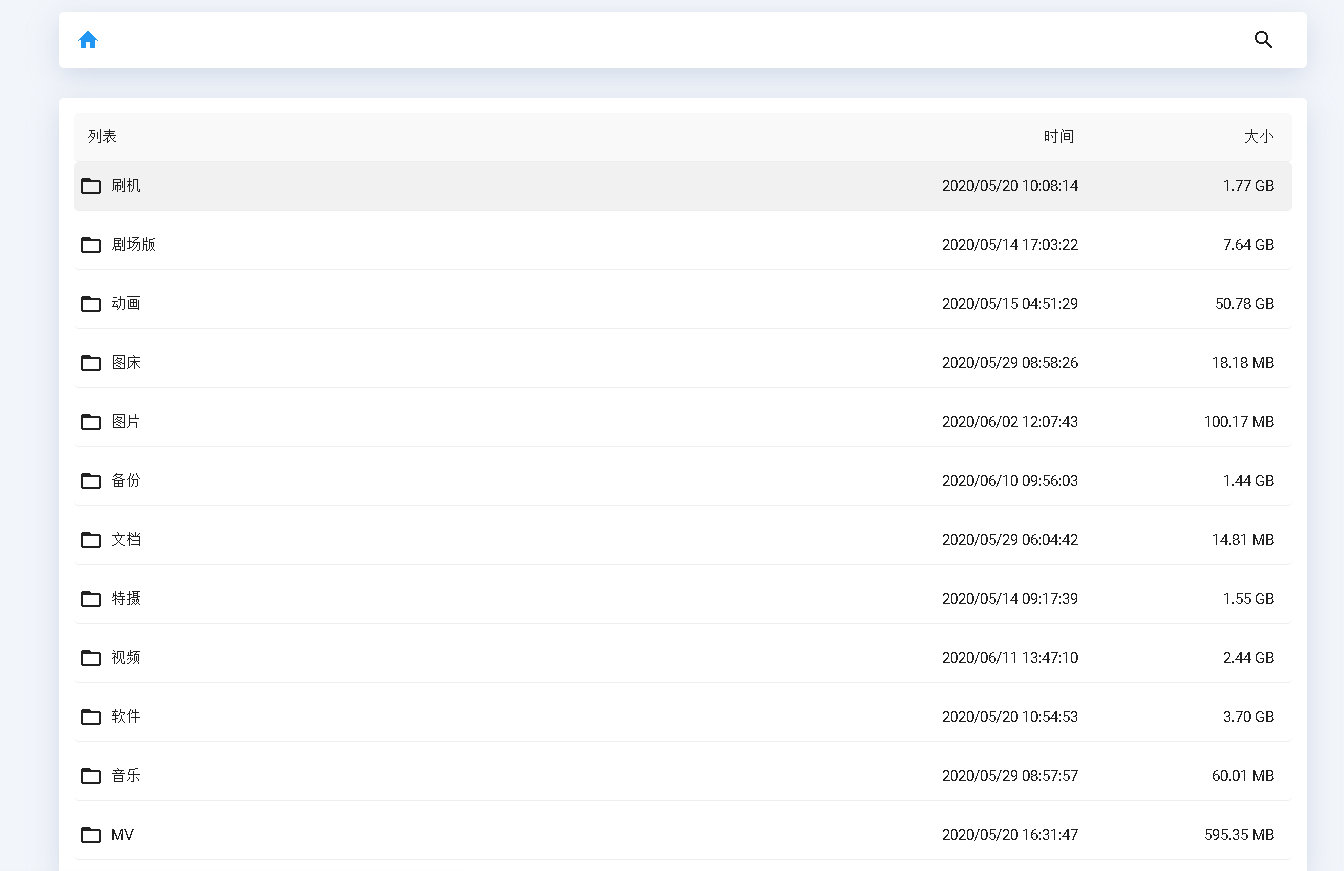This screenshot has height=871, width=1344.
Task: Click the 18.18 MB size value
Action: pyautogui.click(x=1243, y=363)
